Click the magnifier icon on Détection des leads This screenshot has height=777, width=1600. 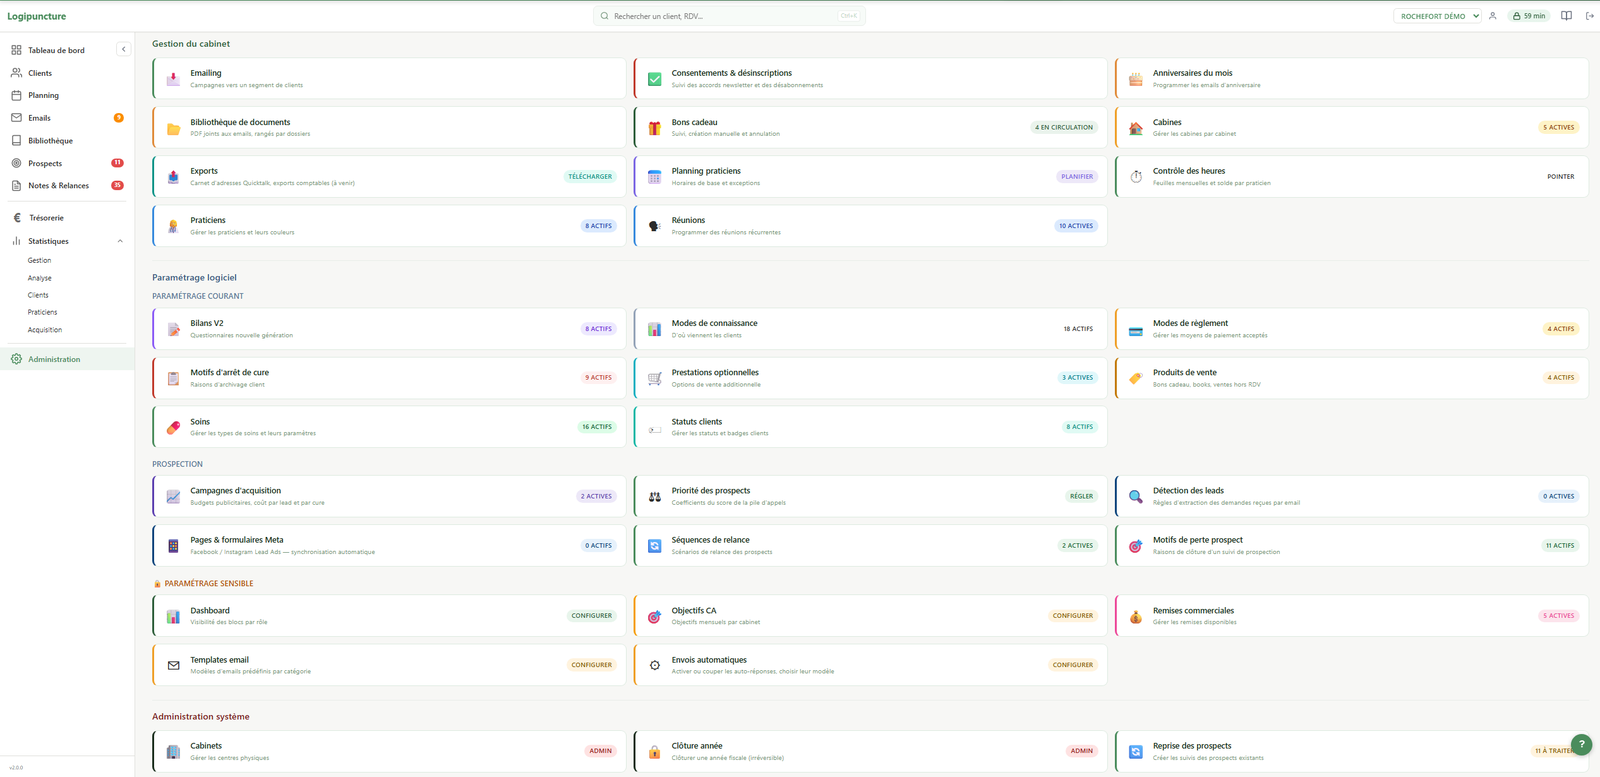coord(1136,496)
